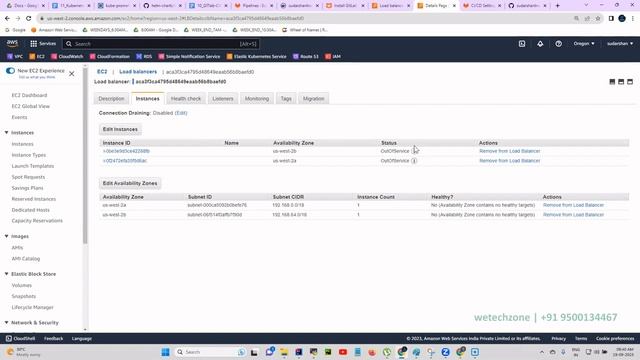Go to Load balancers breadcrumb
The image size is (640, 360).
click(138, 72)
